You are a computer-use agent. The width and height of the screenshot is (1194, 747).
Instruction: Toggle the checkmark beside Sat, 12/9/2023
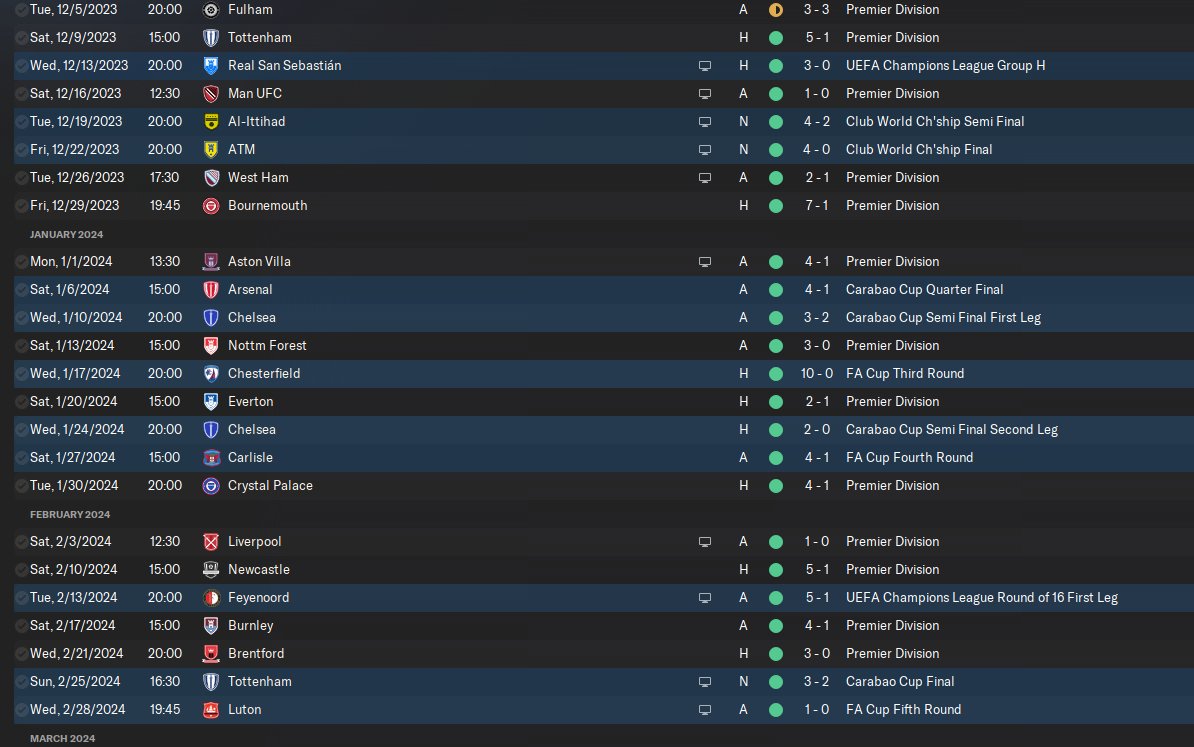click(21, 38)
